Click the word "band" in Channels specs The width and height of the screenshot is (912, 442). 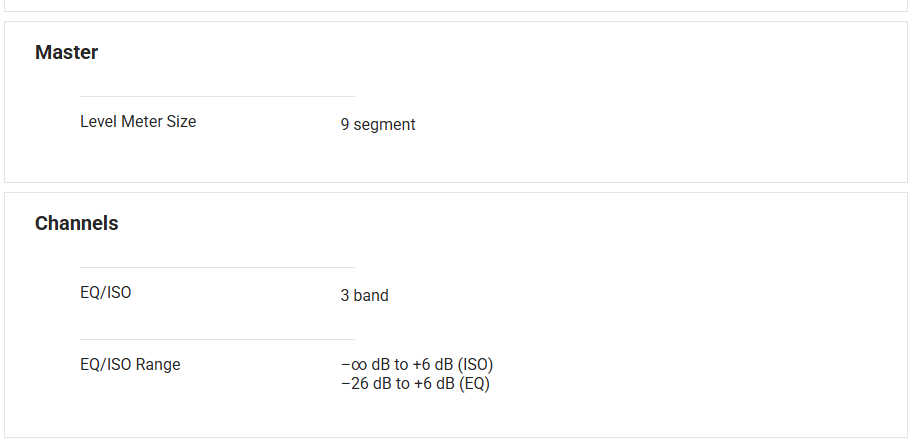370,296
